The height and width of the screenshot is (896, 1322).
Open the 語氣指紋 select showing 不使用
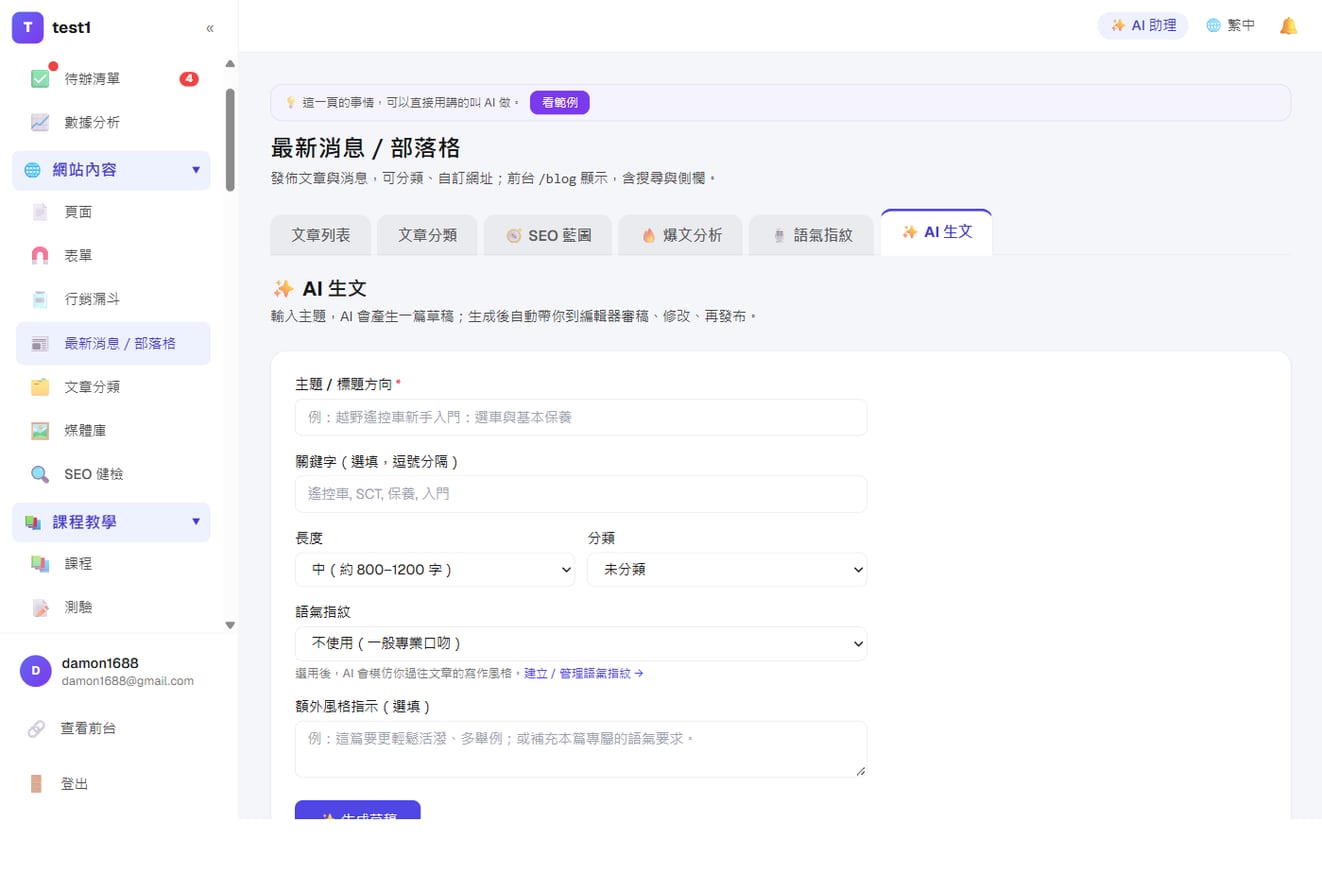(581, 644)
